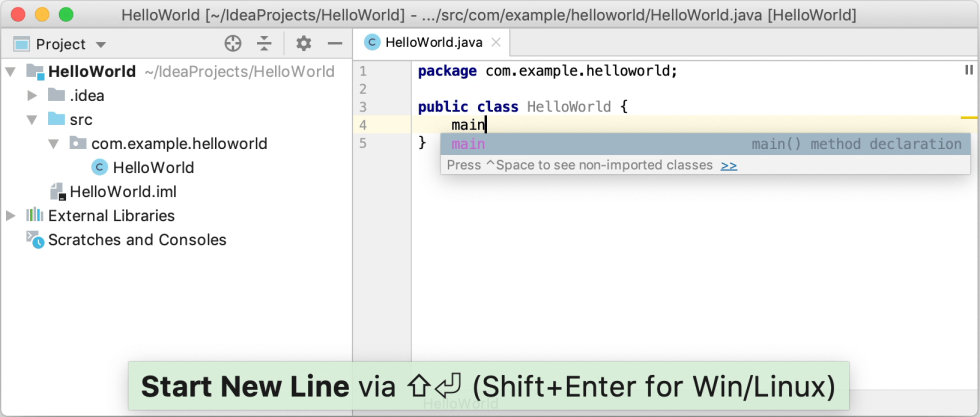Viewport: 980px width, 417px height.
Task: Click the >> link in completion hint
Action: 729,165
